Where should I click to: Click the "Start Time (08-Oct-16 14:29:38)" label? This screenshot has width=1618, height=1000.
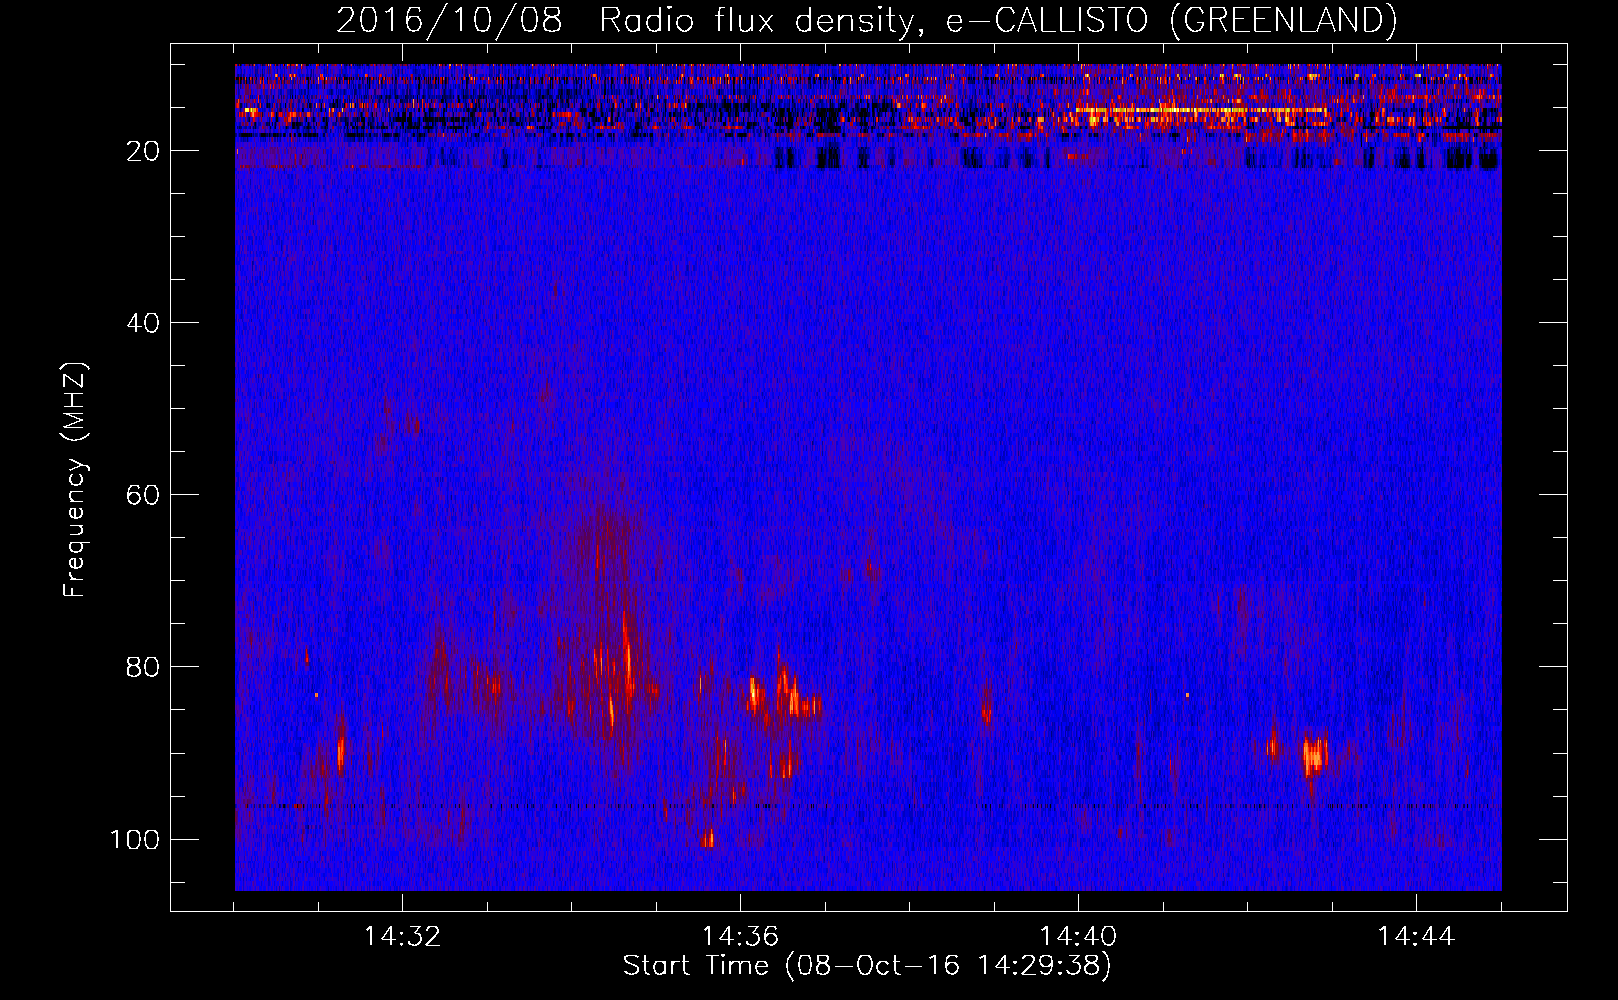pyautogui.click(x=867, y=966)
